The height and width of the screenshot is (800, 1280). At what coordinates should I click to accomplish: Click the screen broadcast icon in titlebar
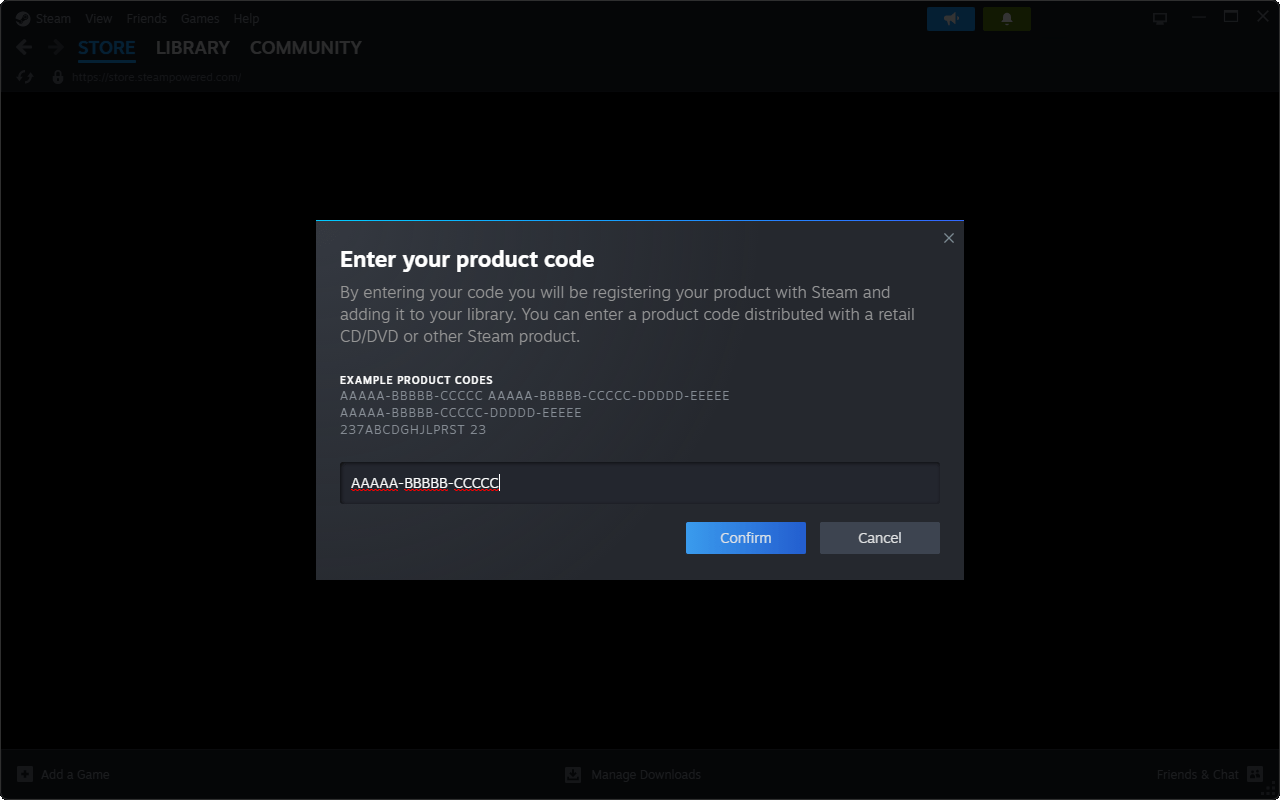(1159, 17)
